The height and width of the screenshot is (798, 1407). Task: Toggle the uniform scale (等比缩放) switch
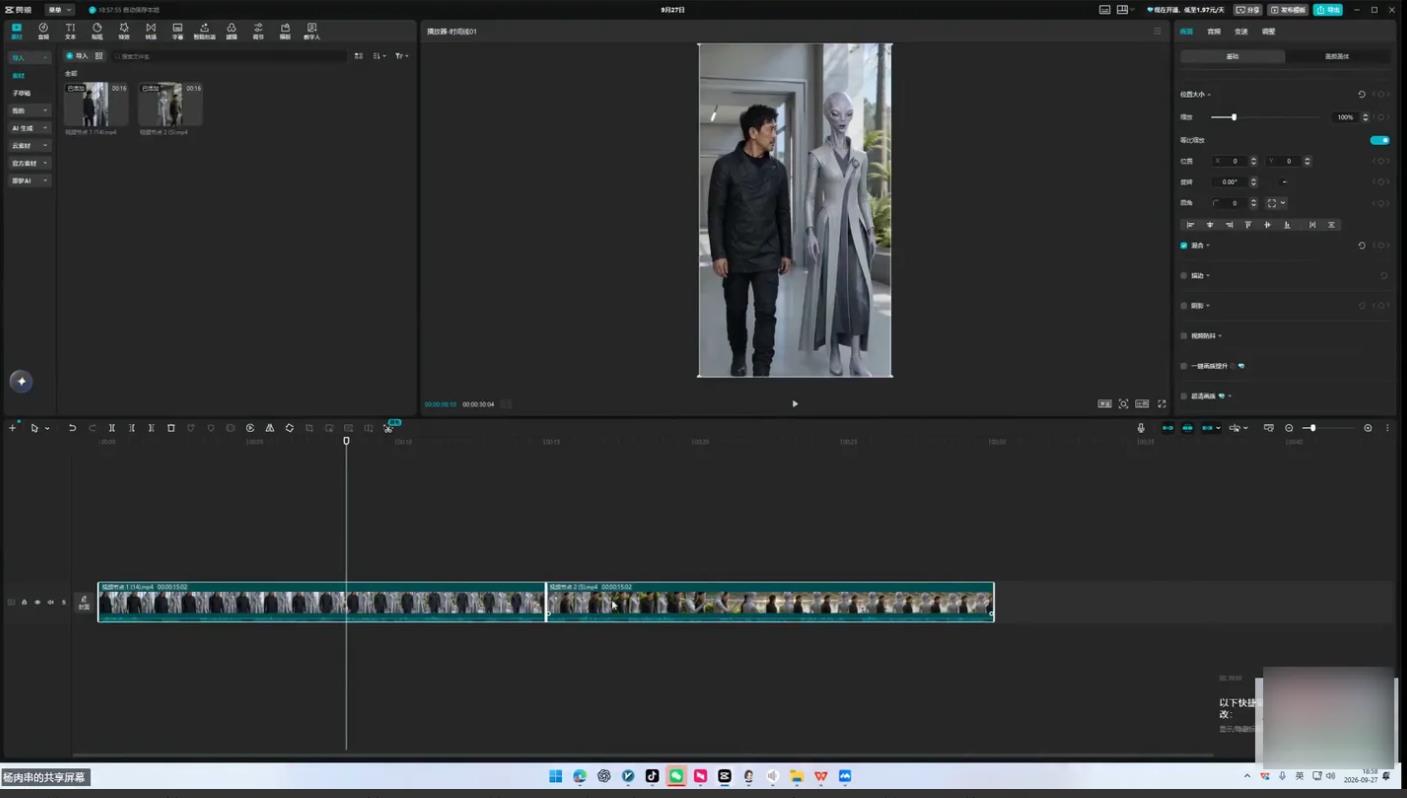pyautogui.click(x=1380, y=140)
